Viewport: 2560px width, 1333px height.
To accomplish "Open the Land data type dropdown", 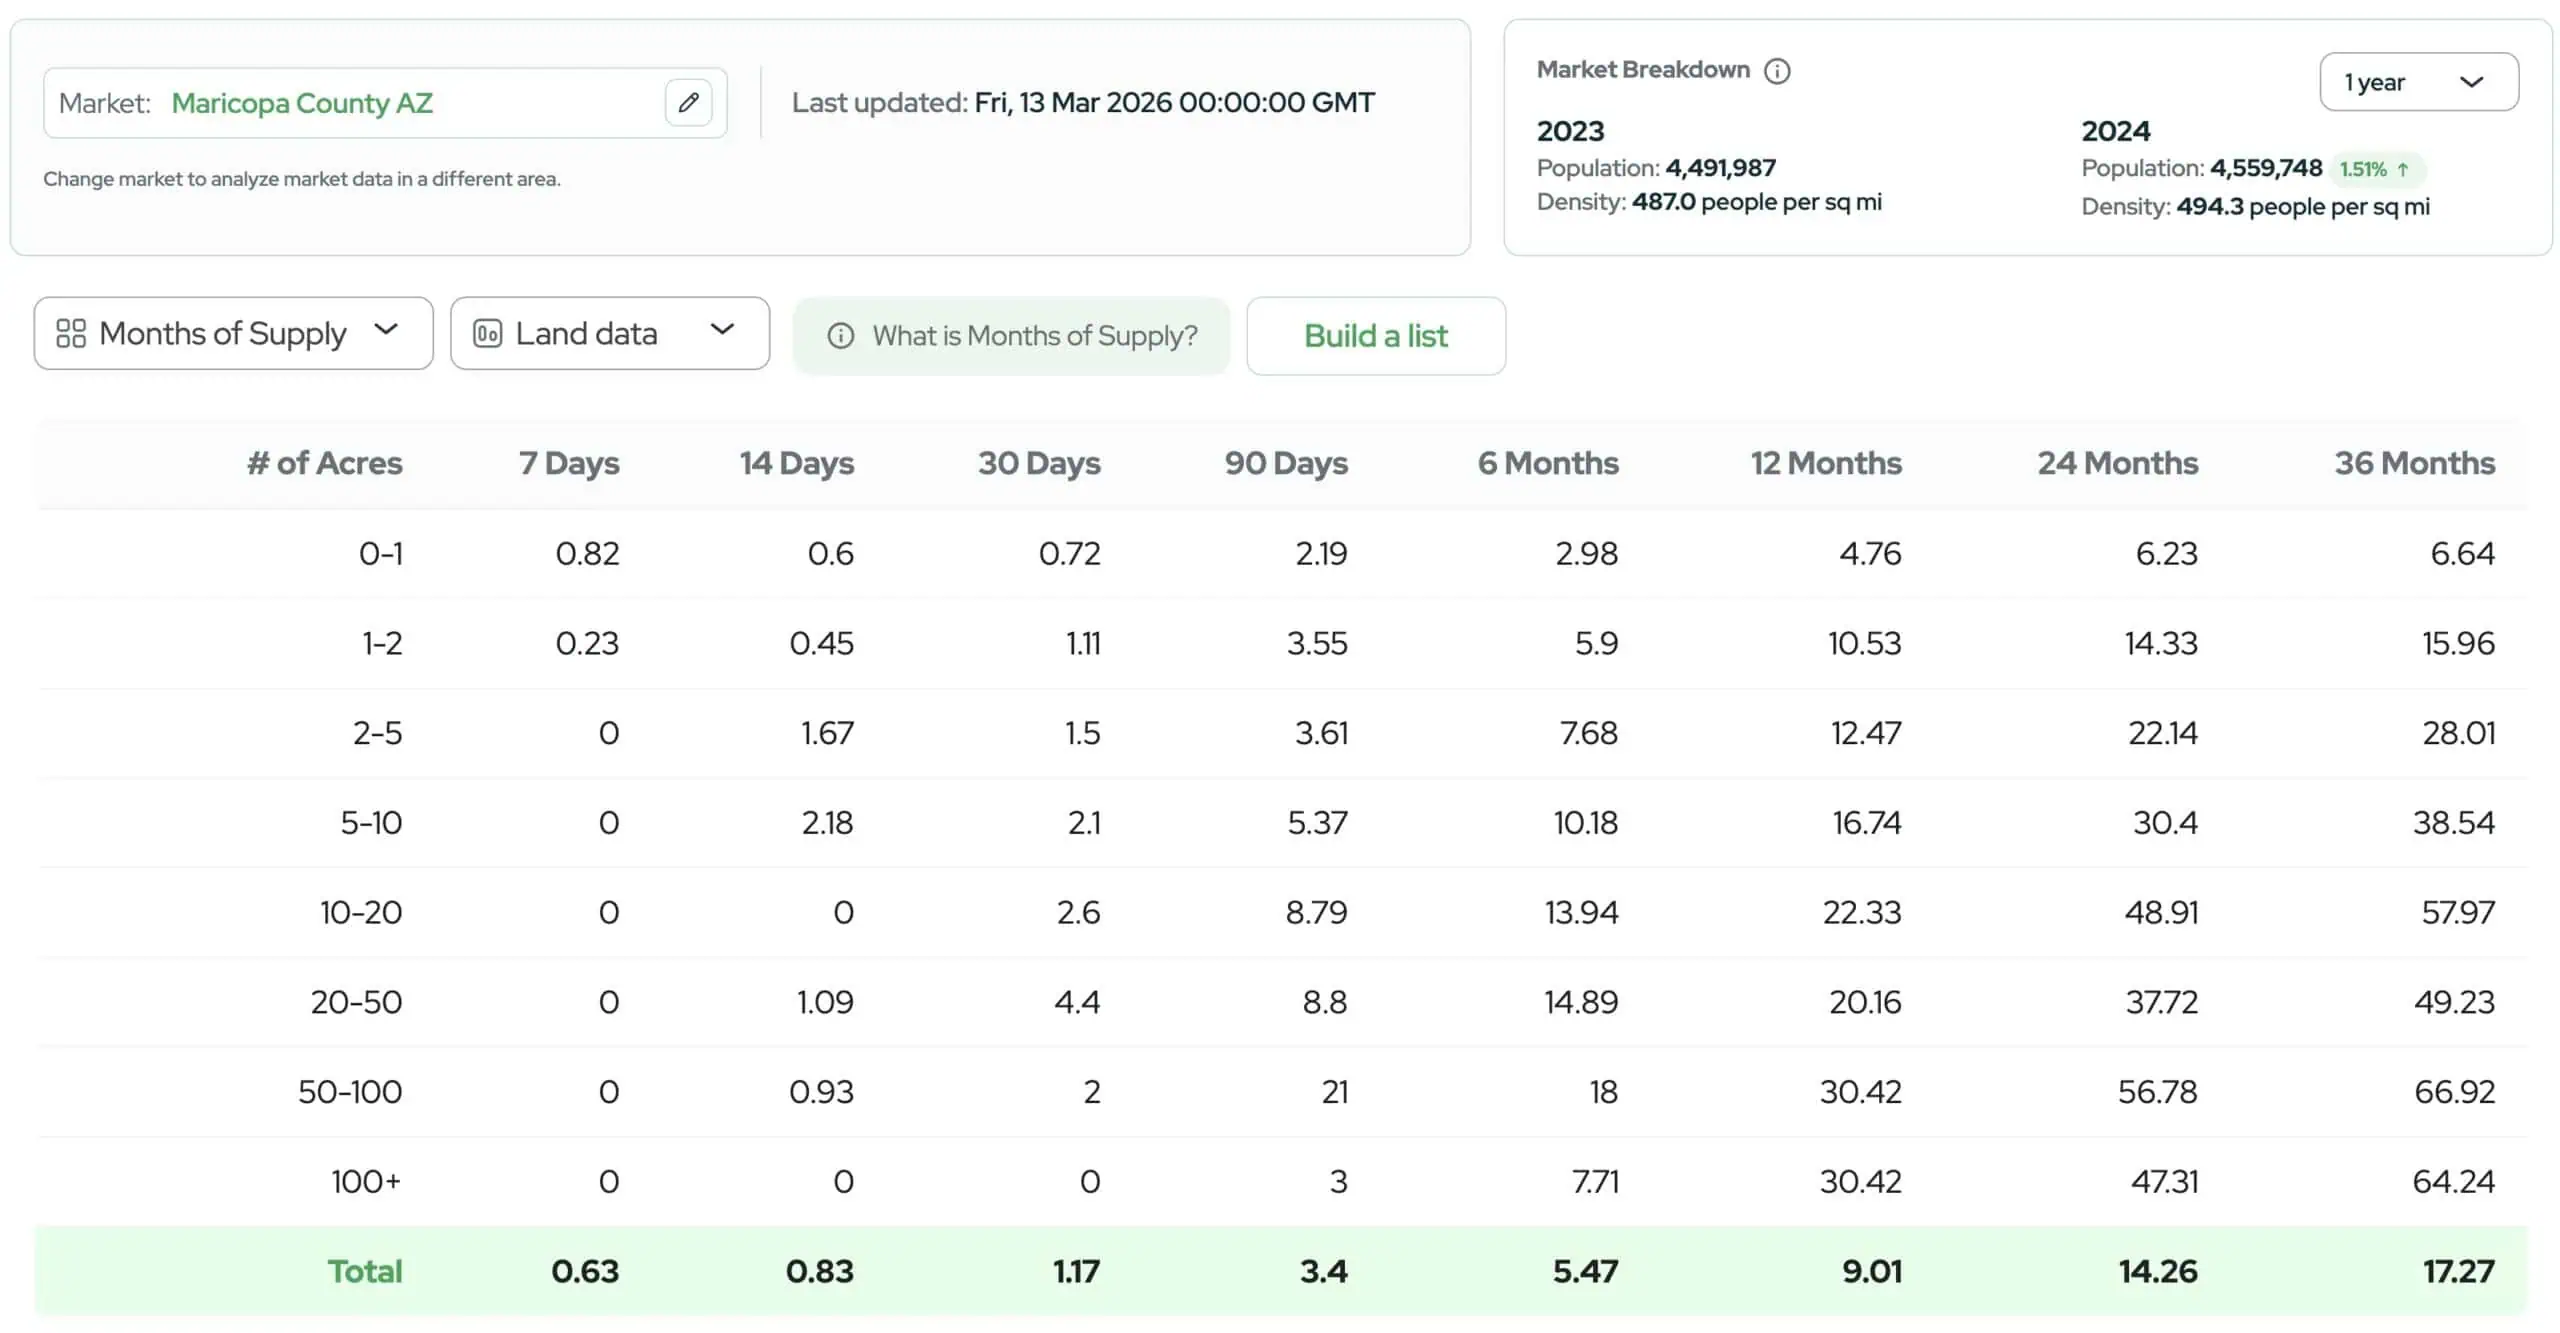I will click(x=609, y=334).
